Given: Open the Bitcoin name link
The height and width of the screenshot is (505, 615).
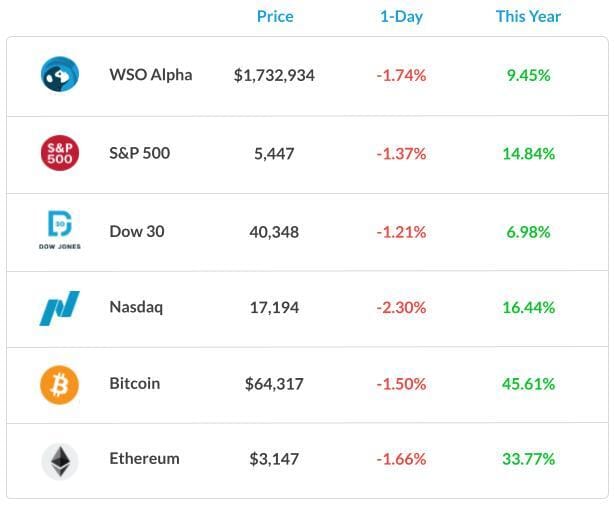Looking at the screenshot, I should coord(135,383).
